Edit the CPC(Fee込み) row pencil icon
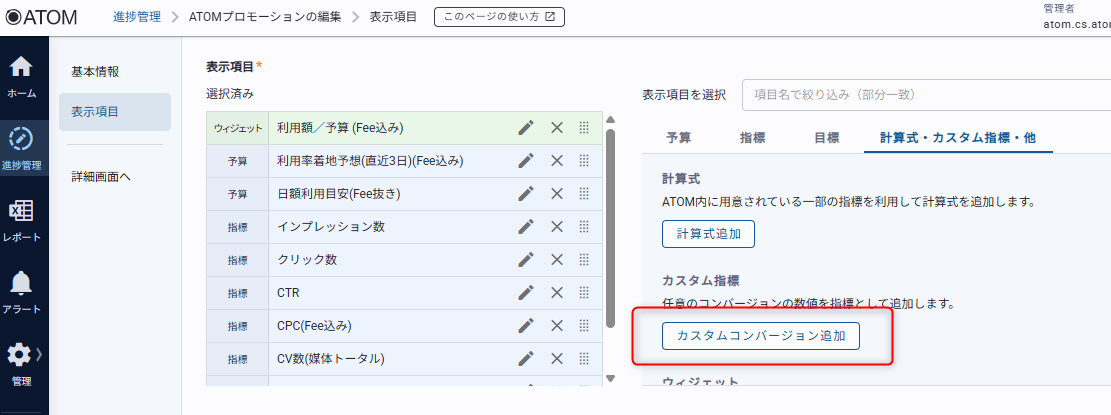 (x=526, y=326)
